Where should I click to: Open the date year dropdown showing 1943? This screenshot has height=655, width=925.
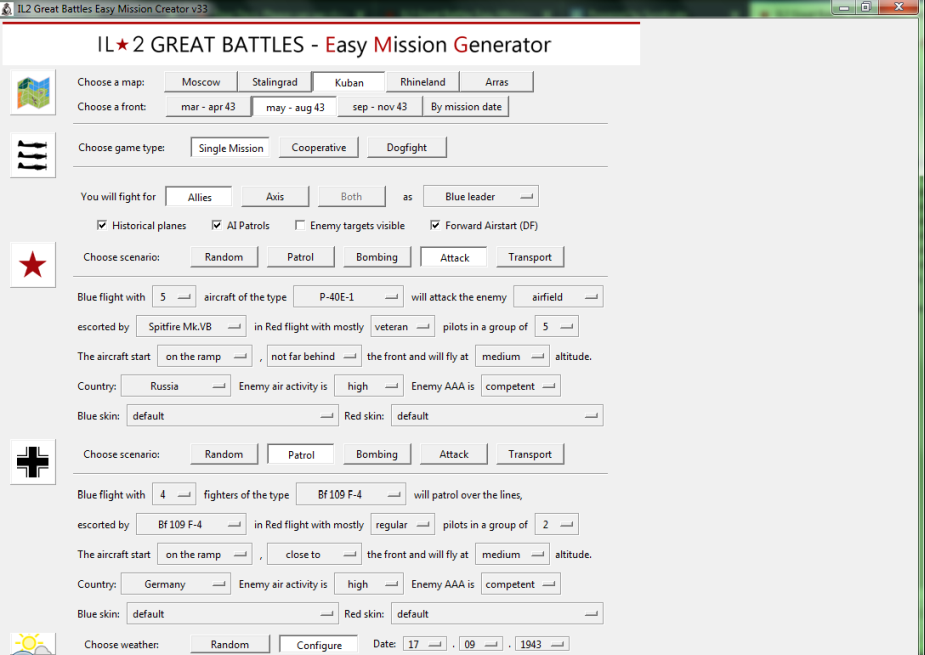(x=542, y=644)
